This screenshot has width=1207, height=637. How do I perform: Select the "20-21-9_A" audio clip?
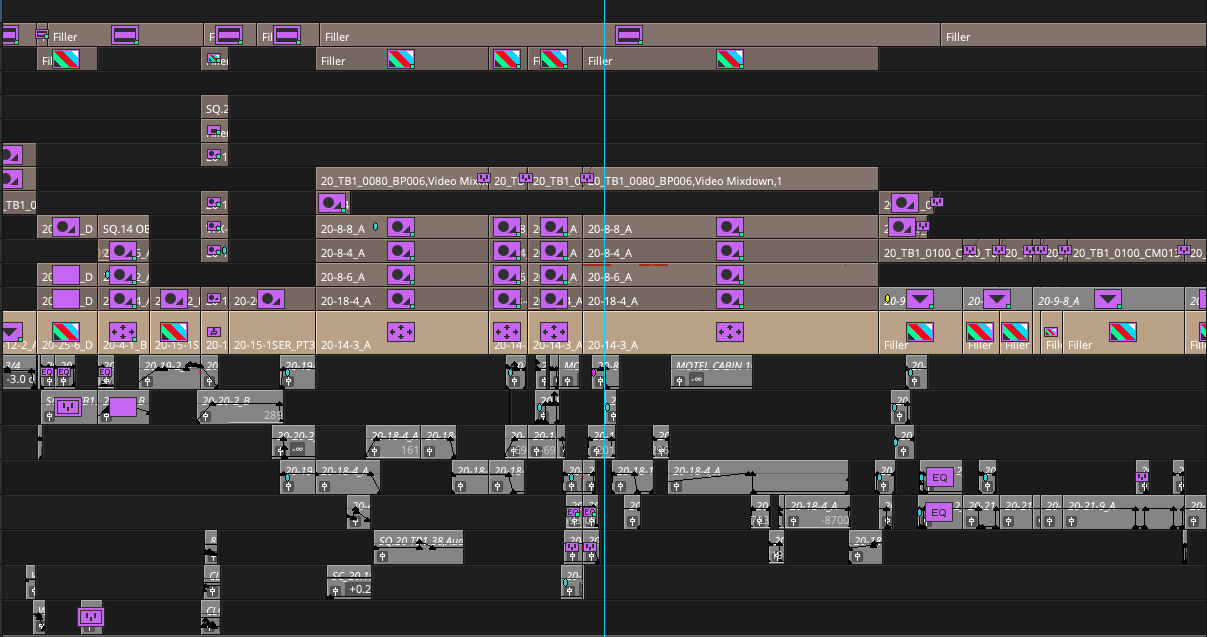(x=1122, y=512)
